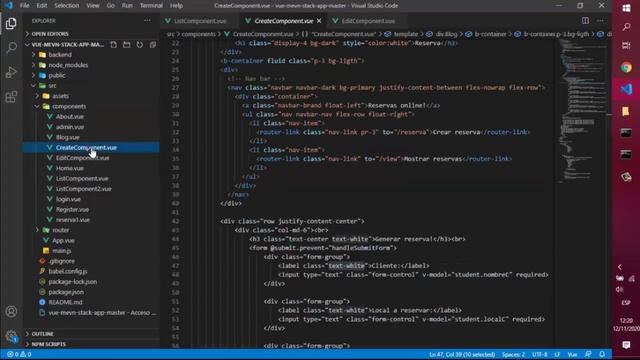Collapse all folders in explorer

(x=153, y=44)
